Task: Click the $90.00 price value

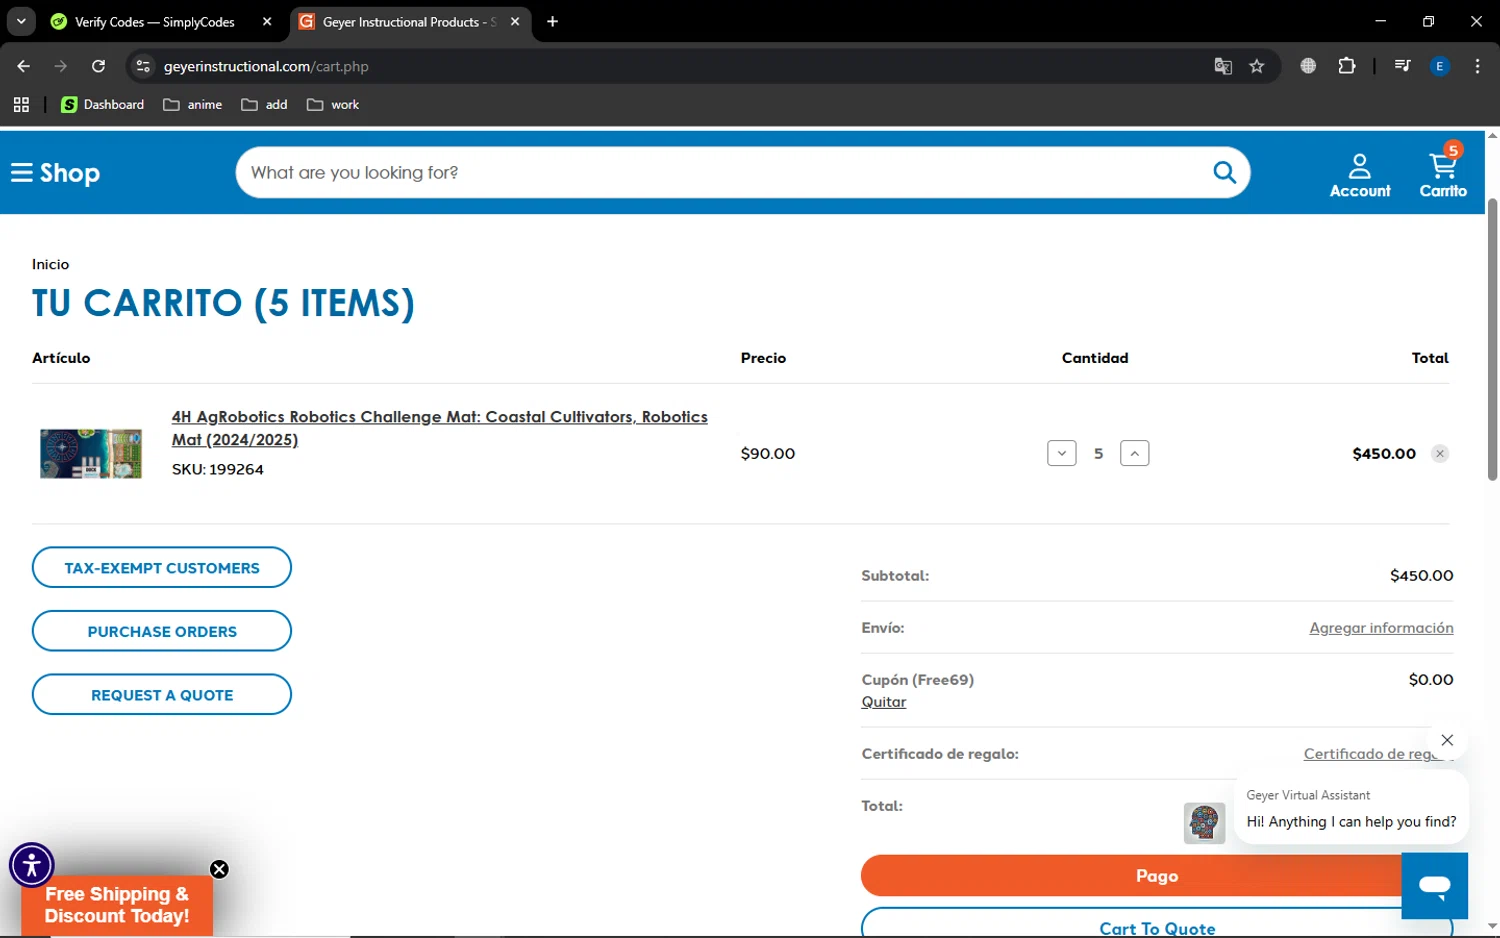Action: click(x=767, y=453)
